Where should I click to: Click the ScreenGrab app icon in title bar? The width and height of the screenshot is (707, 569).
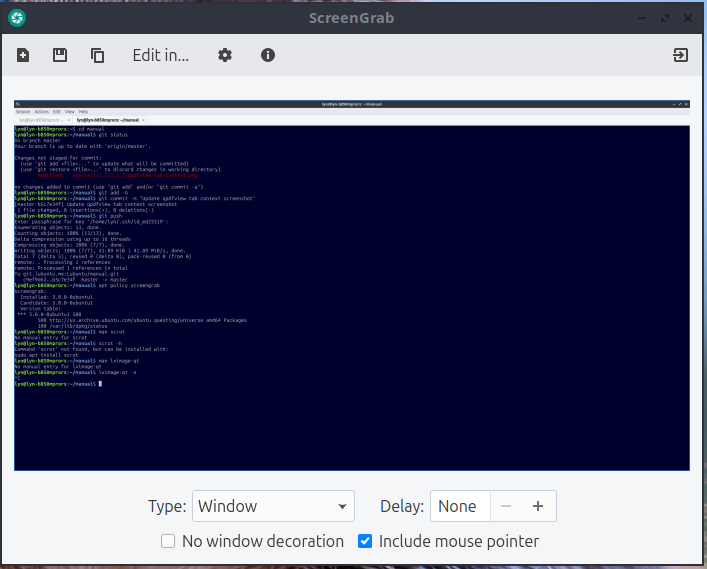(17, 17)
